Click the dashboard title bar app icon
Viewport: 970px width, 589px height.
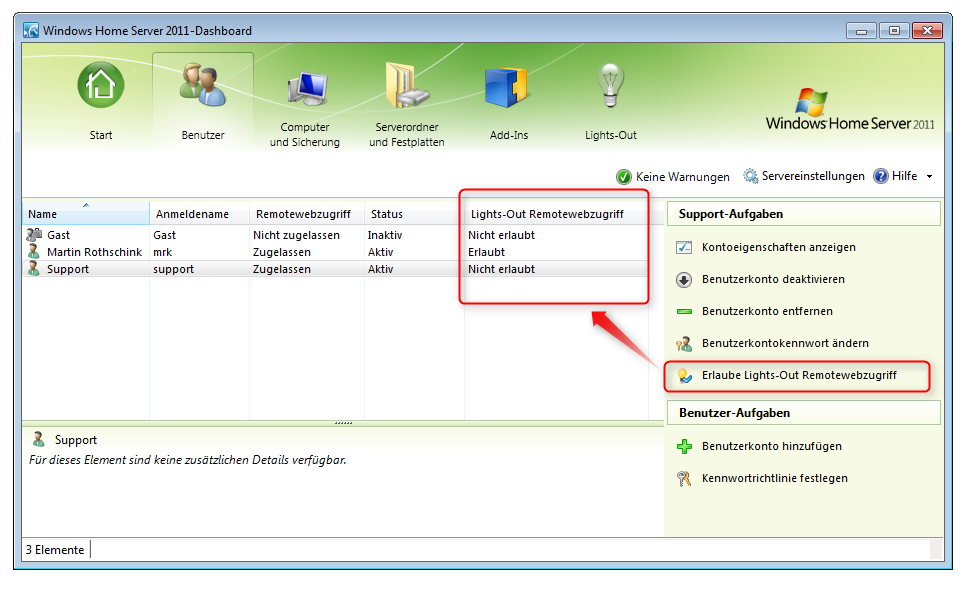(31, 30)
